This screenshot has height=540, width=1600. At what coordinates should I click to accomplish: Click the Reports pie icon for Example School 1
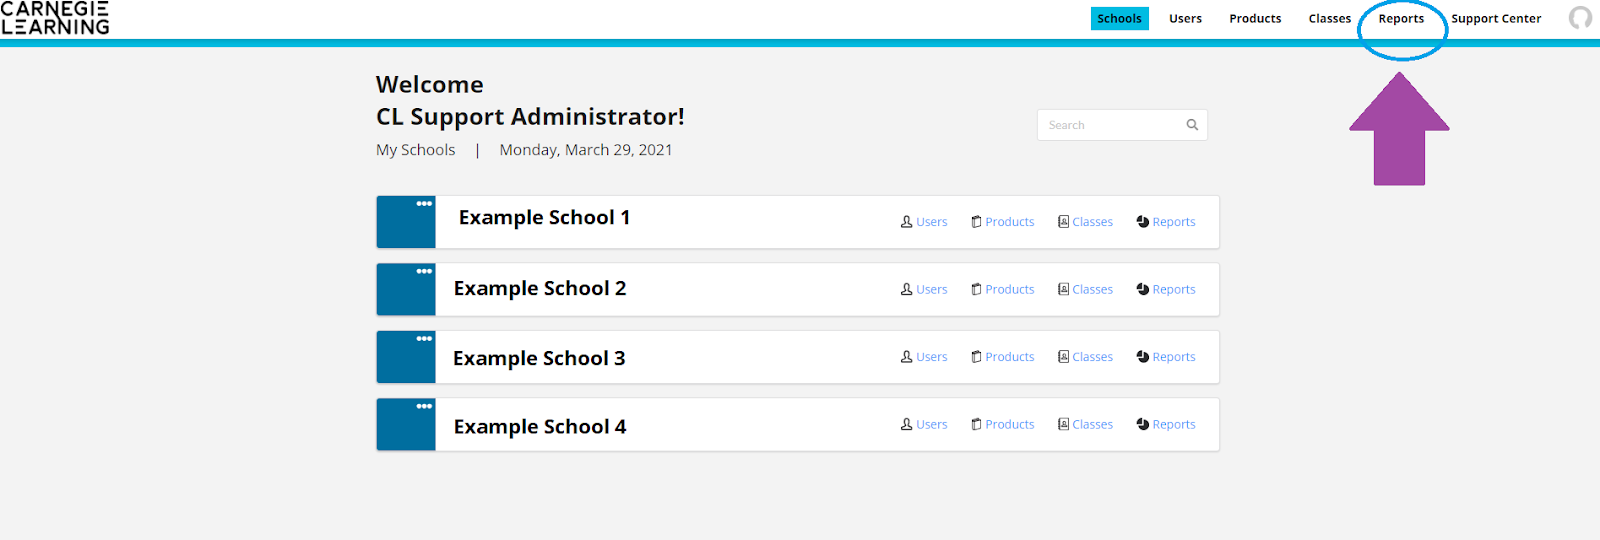coord(1142,222)
